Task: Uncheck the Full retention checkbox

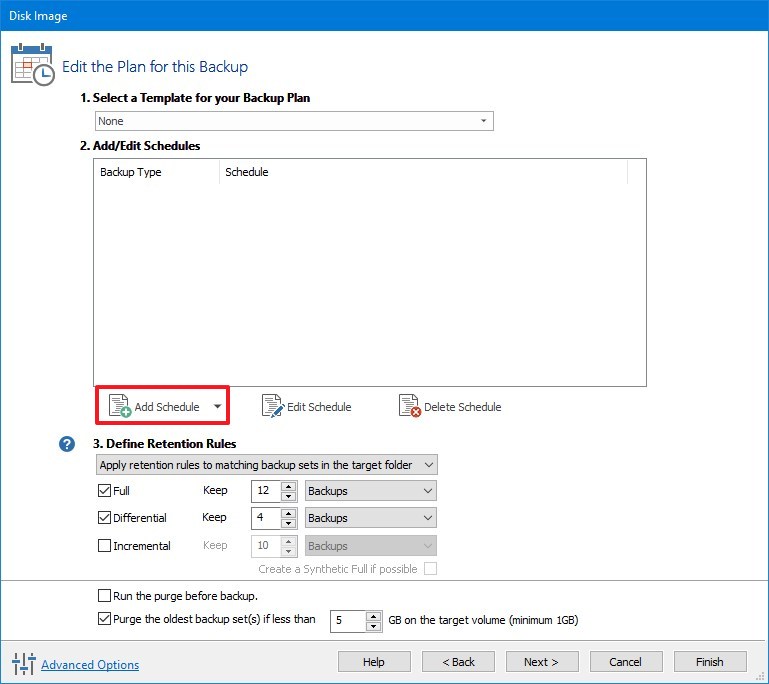Action: click(x=104, y=491)
